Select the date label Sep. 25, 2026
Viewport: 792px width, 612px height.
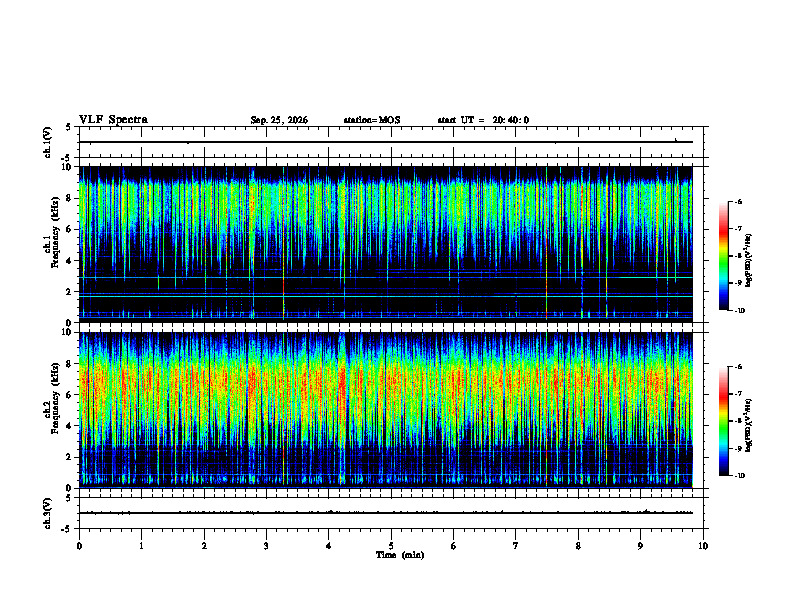(279, 120)
